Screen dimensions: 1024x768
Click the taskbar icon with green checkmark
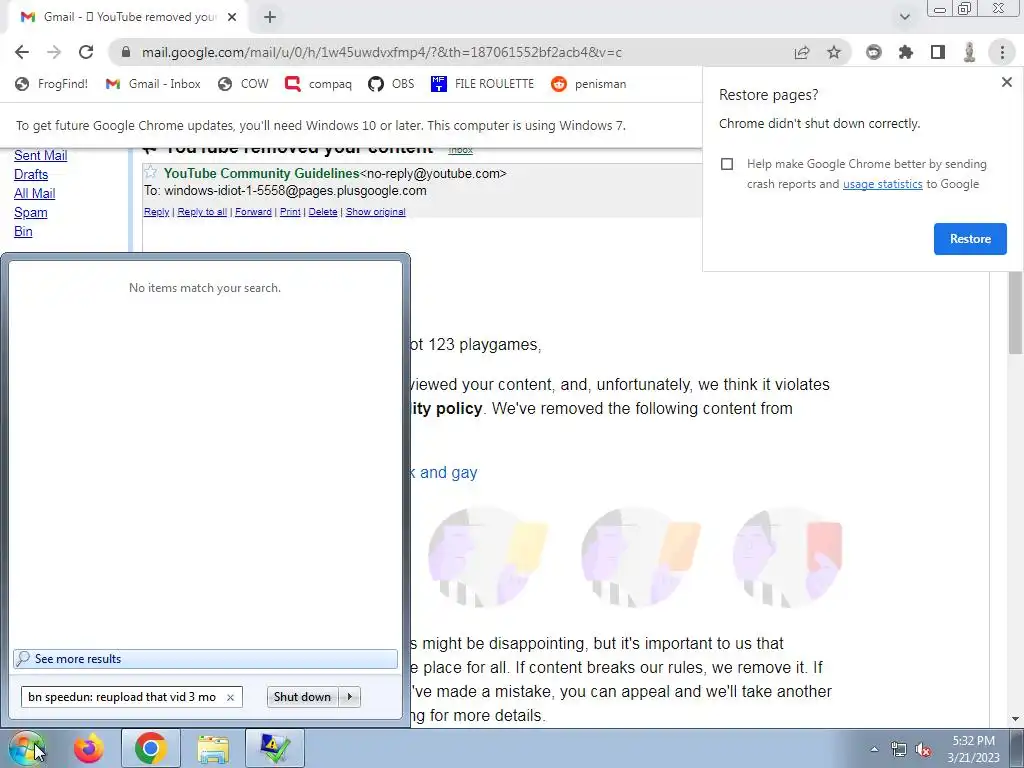pyautogui.click(x=275, y=748)
